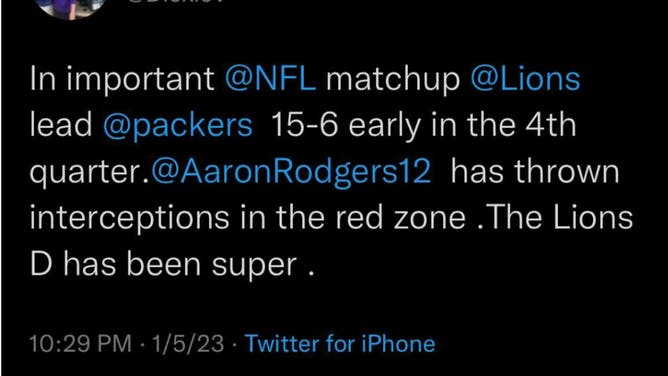Click the Twitter for iPhone source link

coord(340,344)
